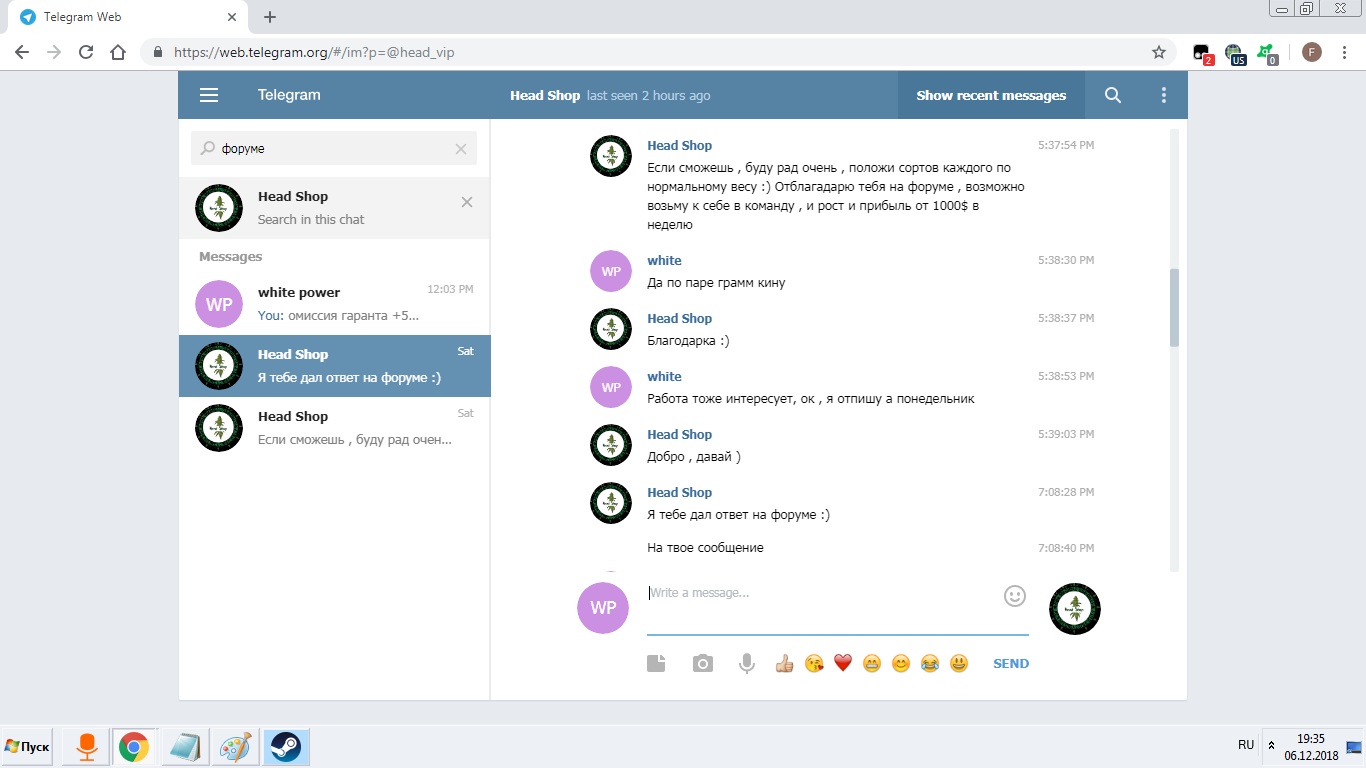Click Head Shop avatar right of message box

[1074, 608]
